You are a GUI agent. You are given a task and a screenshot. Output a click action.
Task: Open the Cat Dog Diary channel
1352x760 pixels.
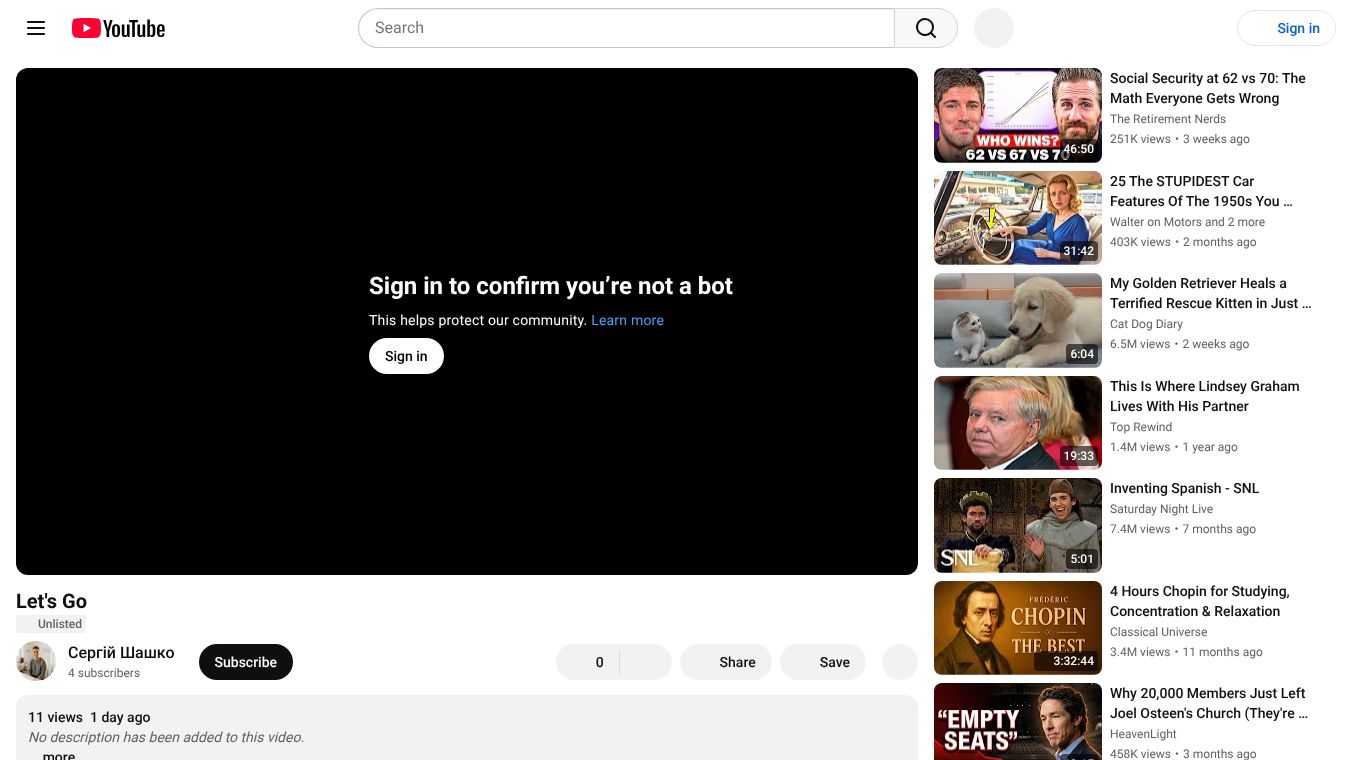pyautogui.click(x=1146, y=324)
